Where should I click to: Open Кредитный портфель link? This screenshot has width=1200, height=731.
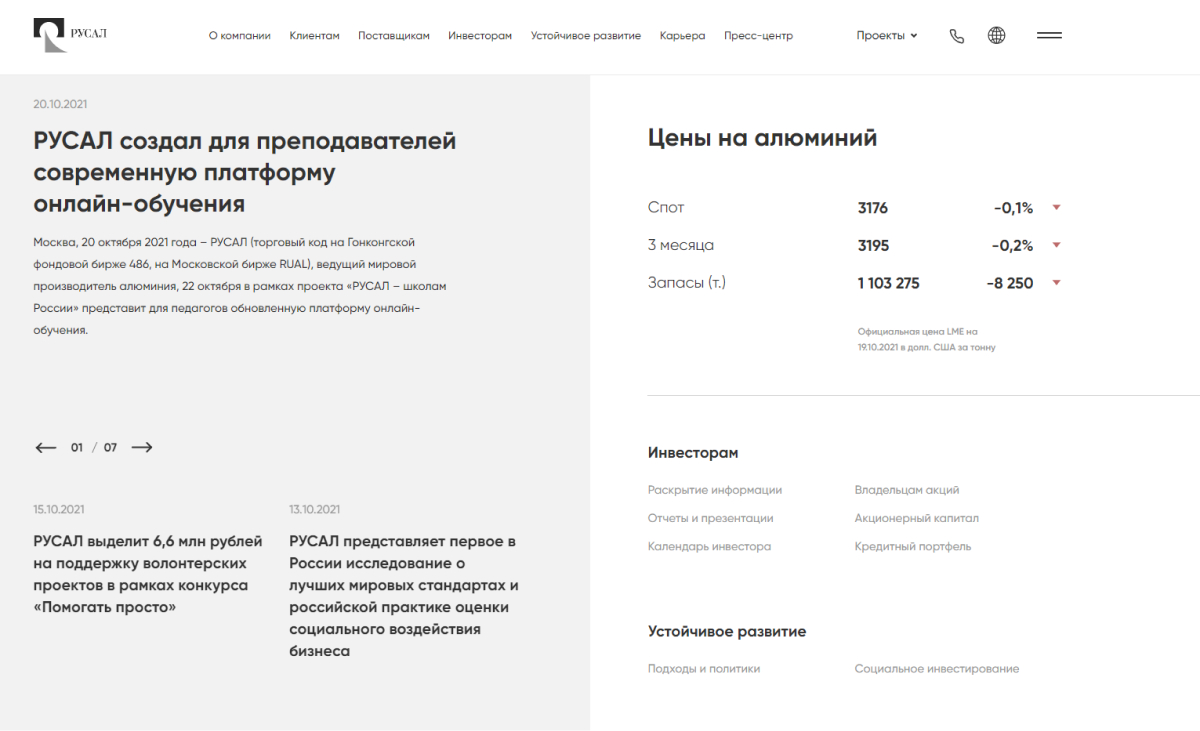(913, 546)
